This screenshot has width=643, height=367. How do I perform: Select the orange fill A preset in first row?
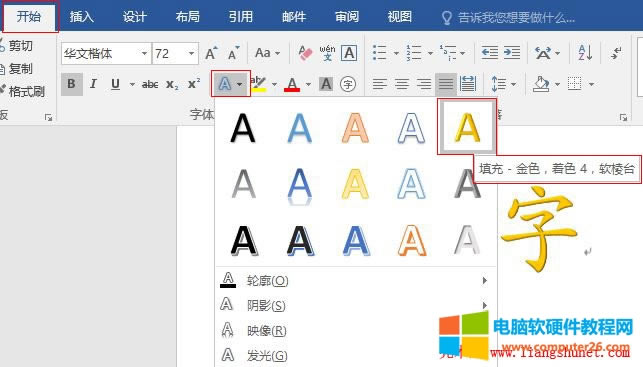pyautogui.click(x=355, y=128)
